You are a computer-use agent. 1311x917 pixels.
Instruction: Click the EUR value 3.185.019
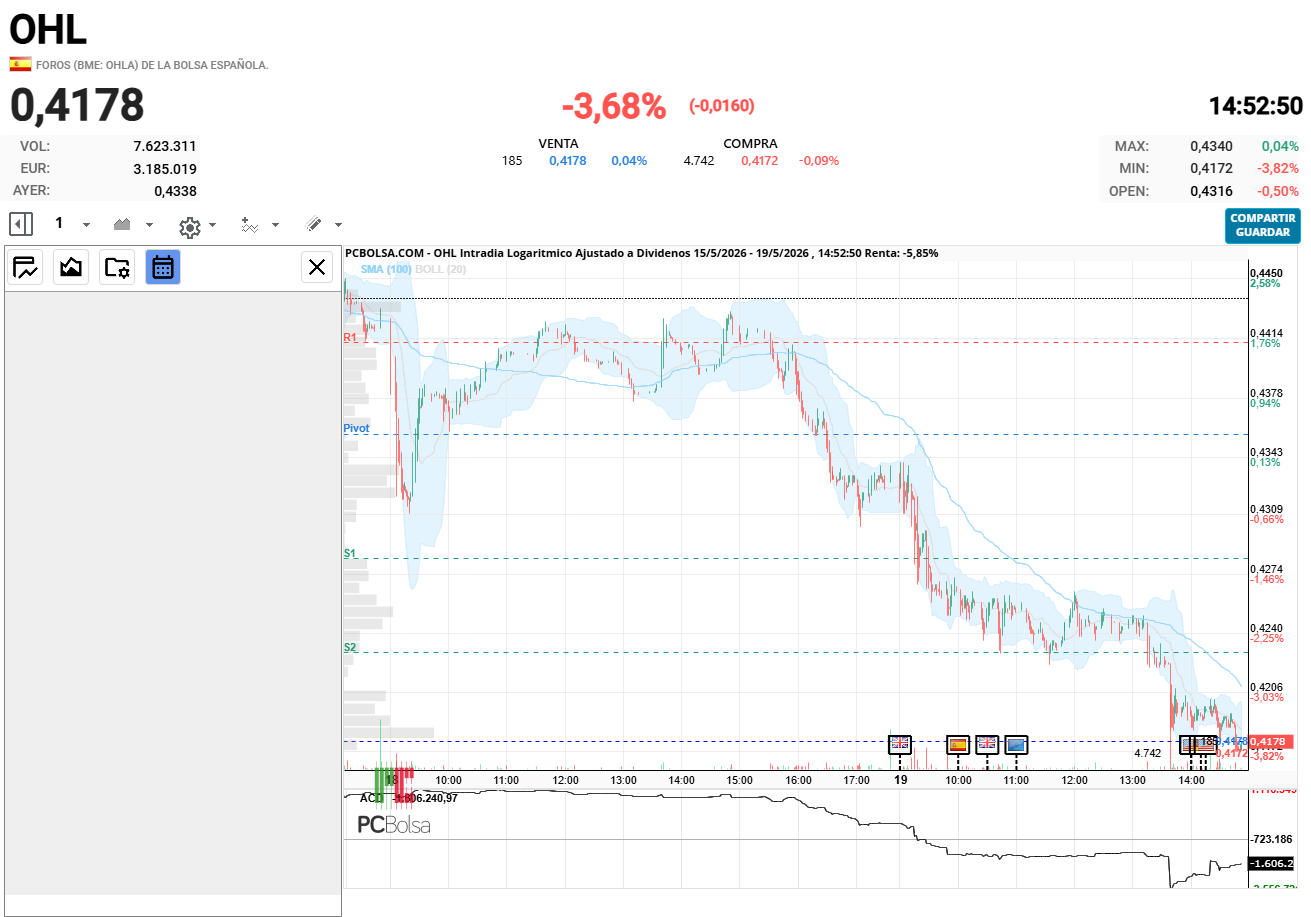(164, 168)
